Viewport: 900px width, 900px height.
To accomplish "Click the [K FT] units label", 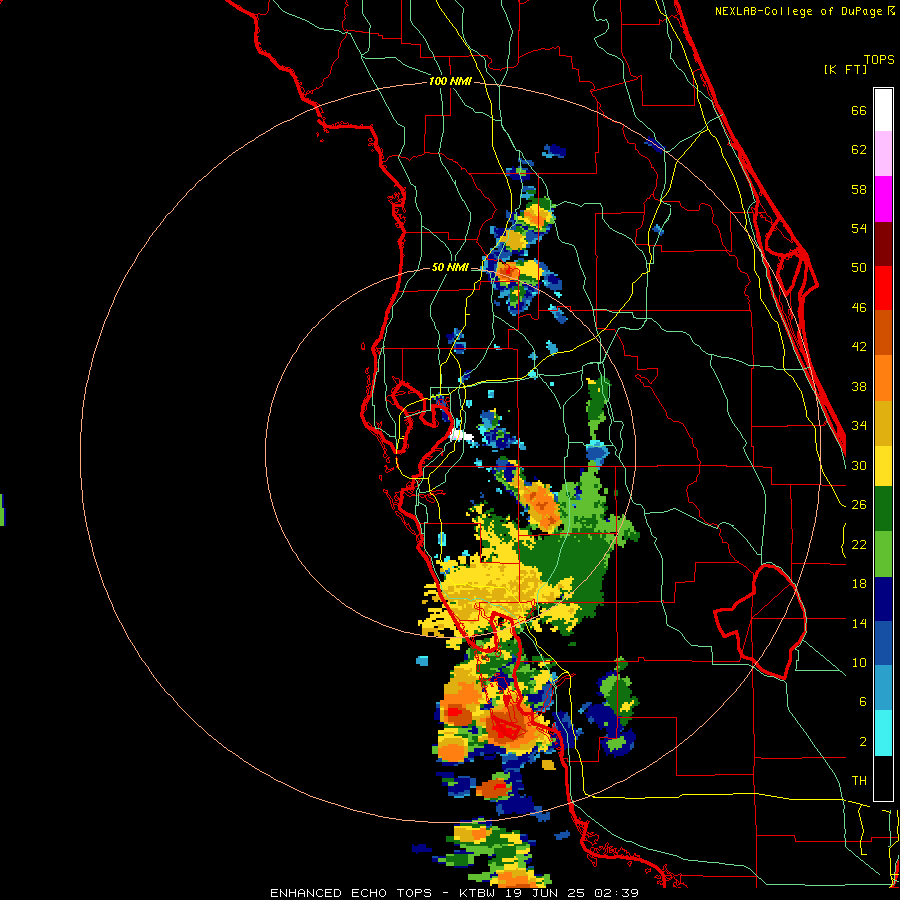I will click(845, 70).
